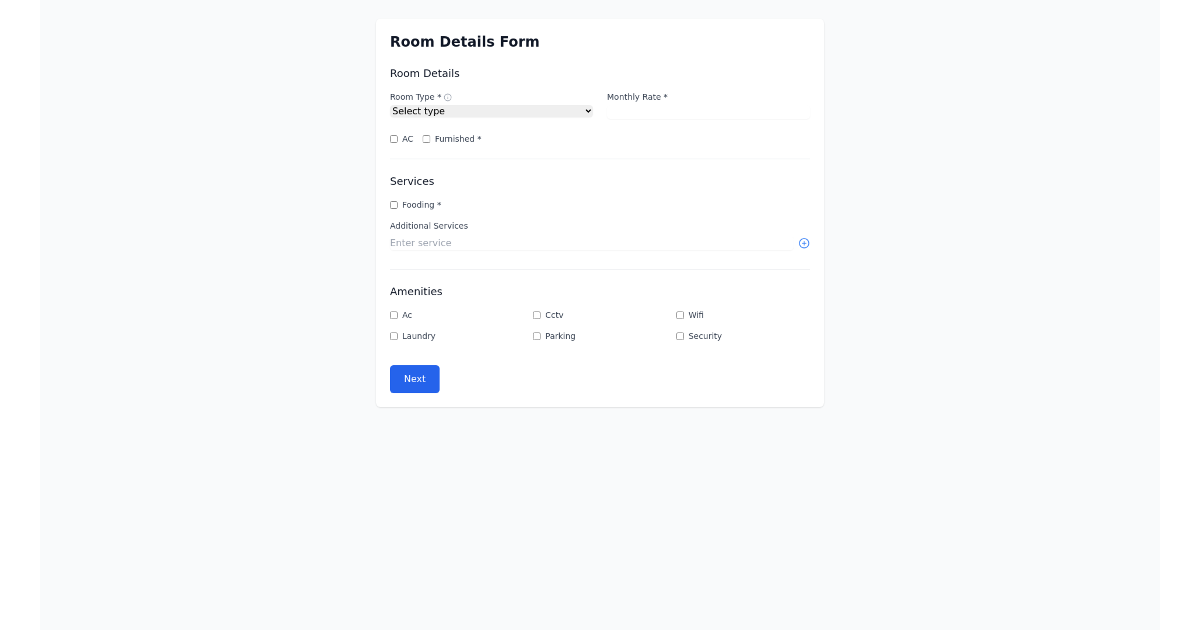Image resolution: width=1200 pixels, height=630 pixels.
Task: Open the Select type dropdown
Action: click(x=490, y=111)
